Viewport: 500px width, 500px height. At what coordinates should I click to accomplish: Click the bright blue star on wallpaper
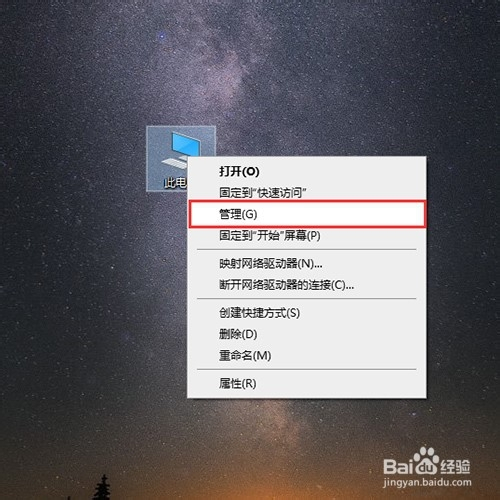[162, 35]
